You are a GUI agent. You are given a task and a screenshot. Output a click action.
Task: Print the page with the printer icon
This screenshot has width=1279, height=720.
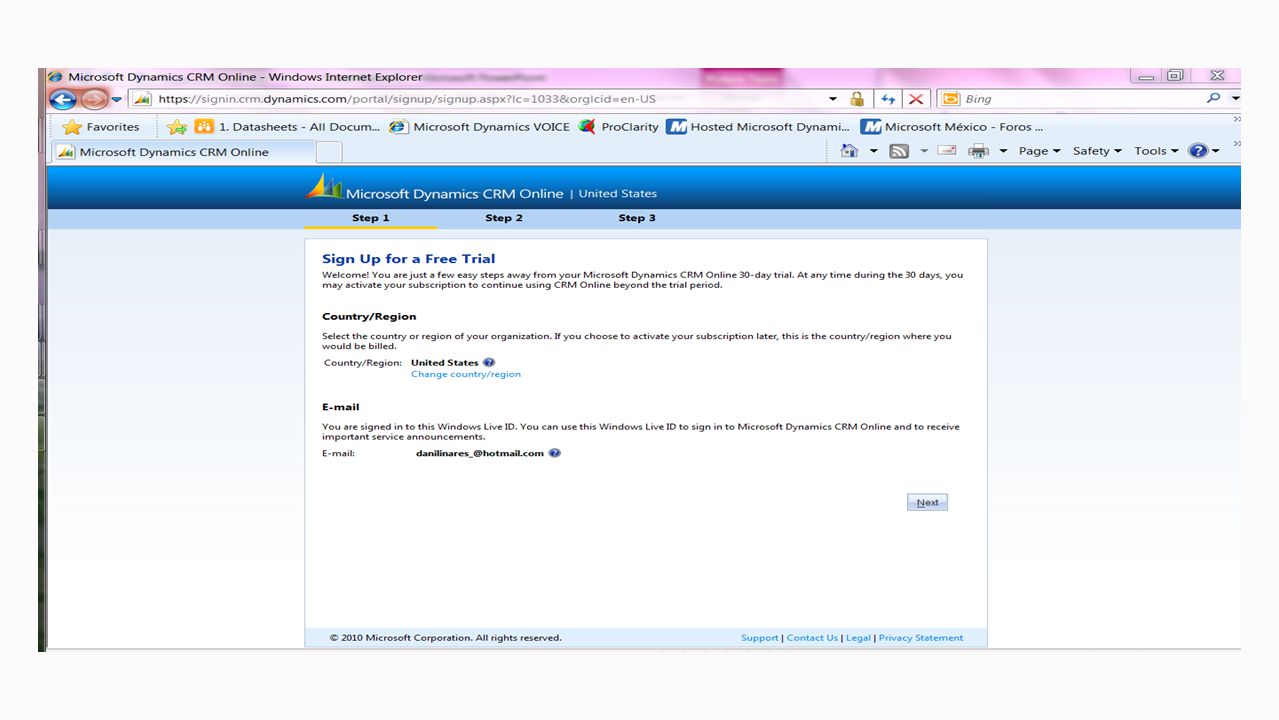point(979,151)
